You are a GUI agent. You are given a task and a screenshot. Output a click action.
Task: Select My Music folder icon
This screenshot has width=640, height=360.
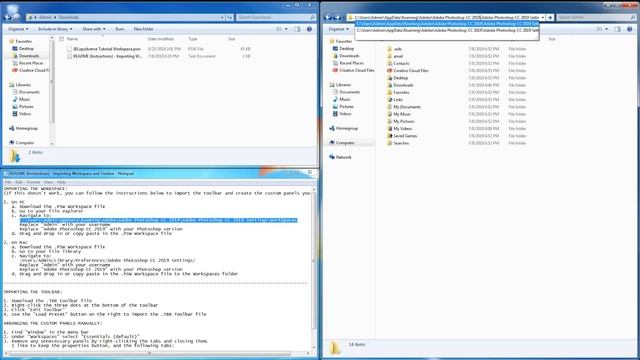tap(389, 114)
